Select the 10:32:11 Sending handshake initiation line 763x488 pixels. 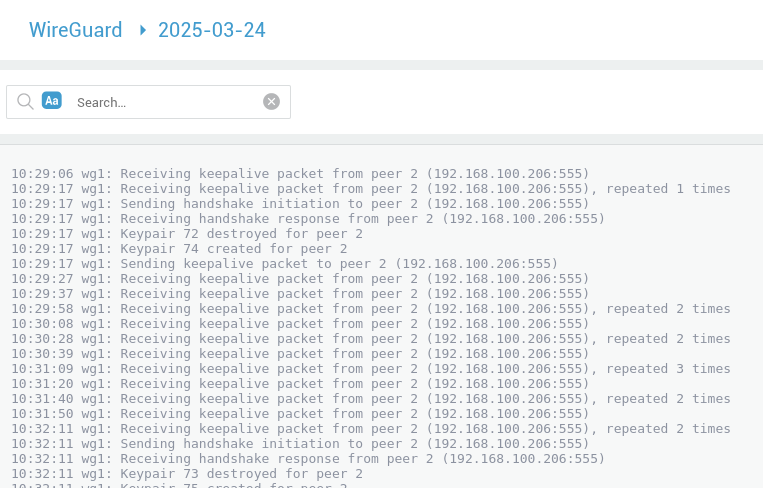tap(300, 444)
